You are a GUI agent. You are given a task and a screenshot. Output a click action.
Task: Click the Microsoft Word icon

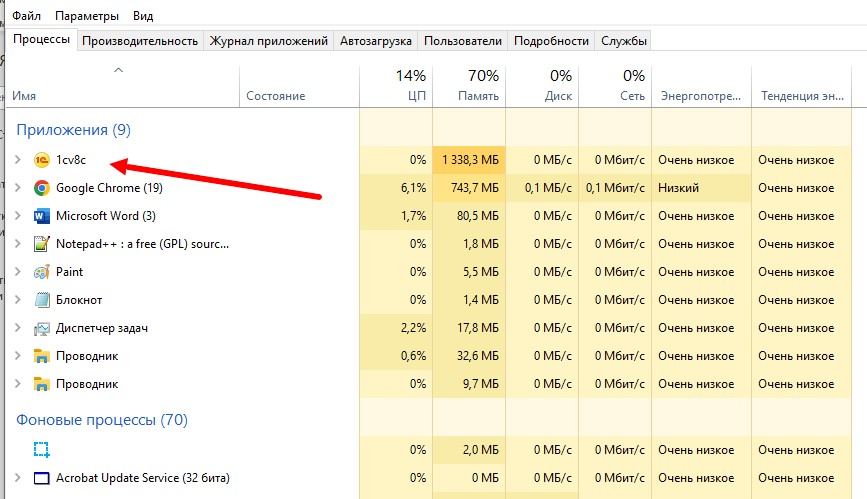[42, 216]
